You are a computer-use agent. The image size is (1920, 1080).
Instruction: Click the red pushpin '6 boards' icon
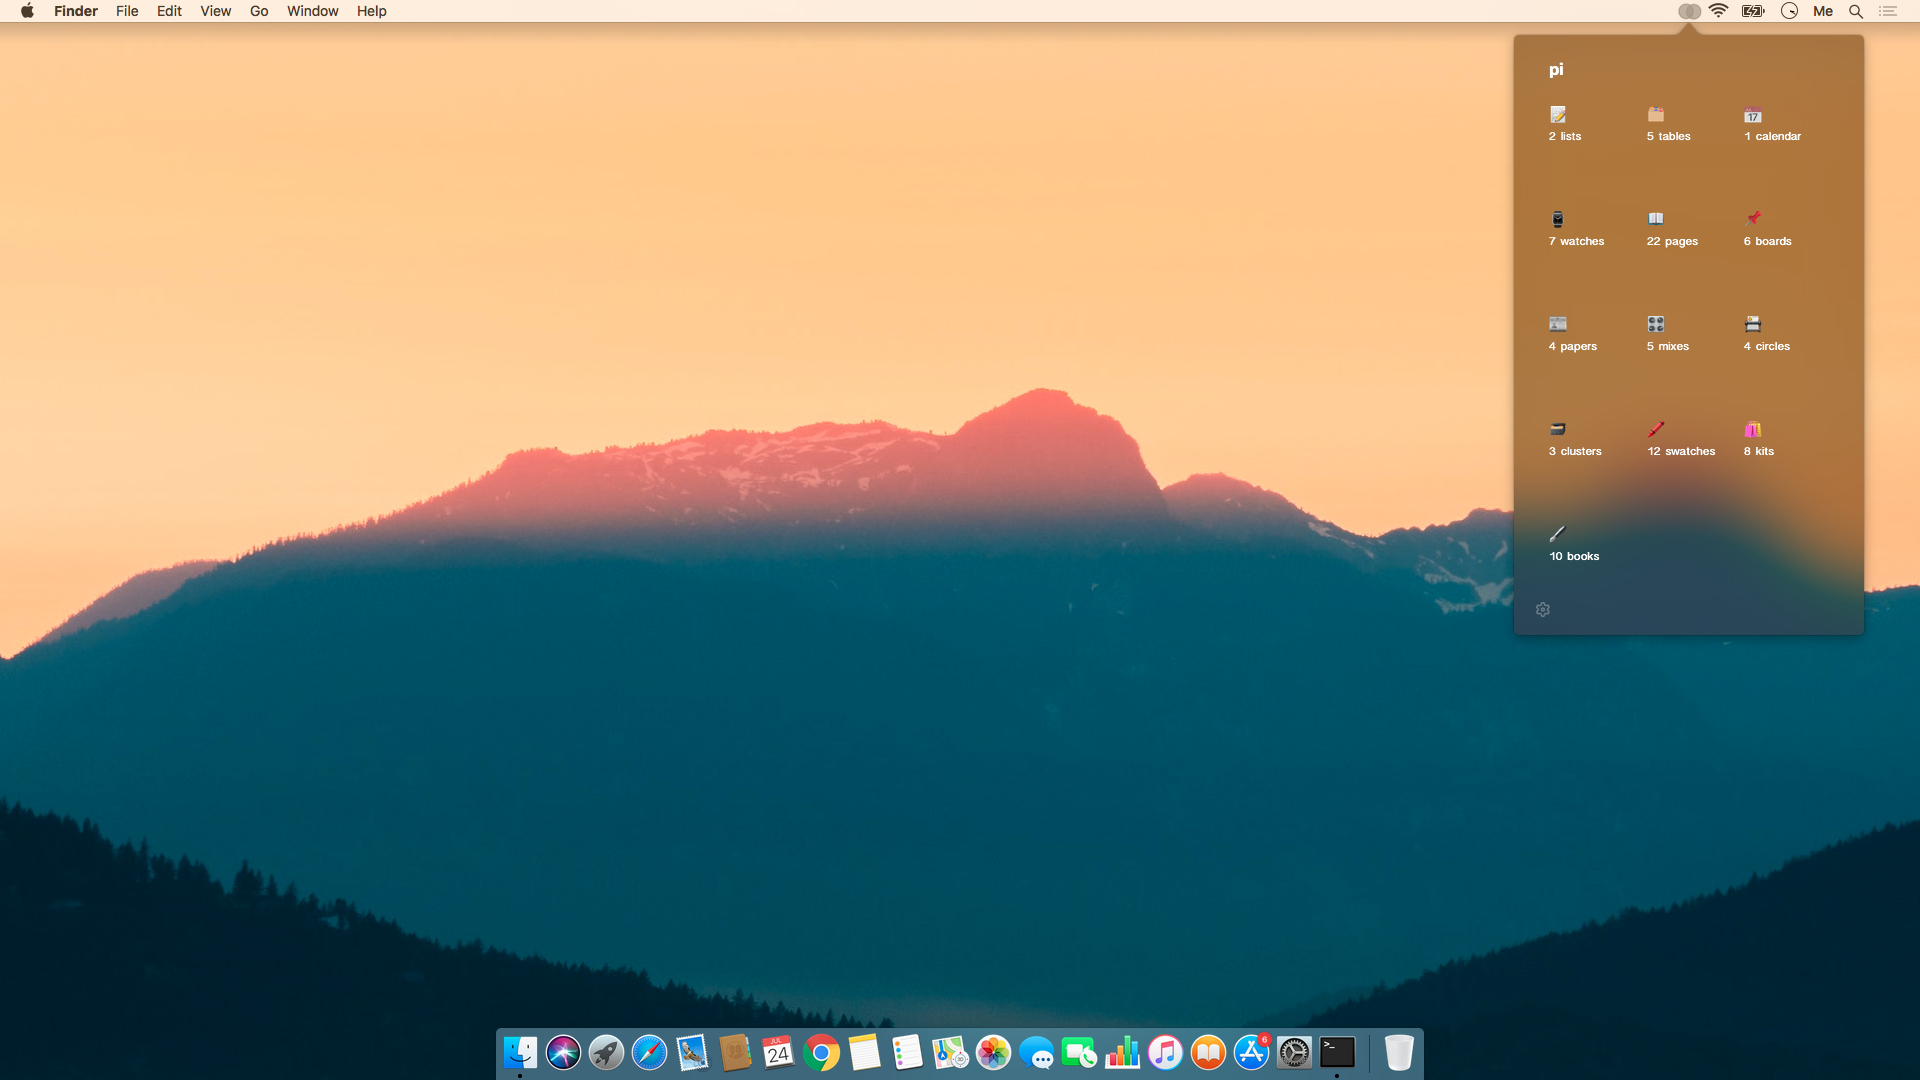(x=1753, y=218)
